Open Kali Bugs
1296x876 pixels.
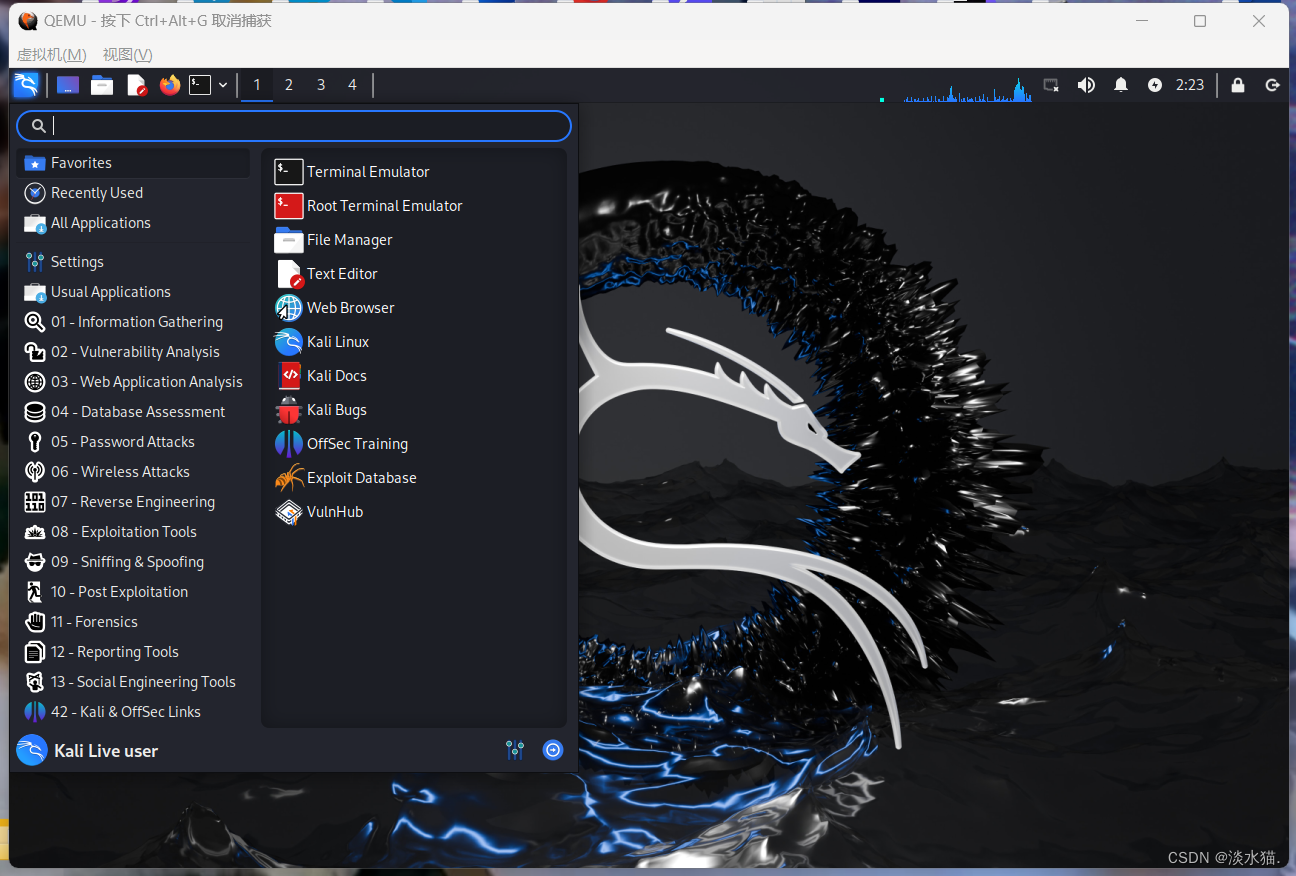(414, 410)
